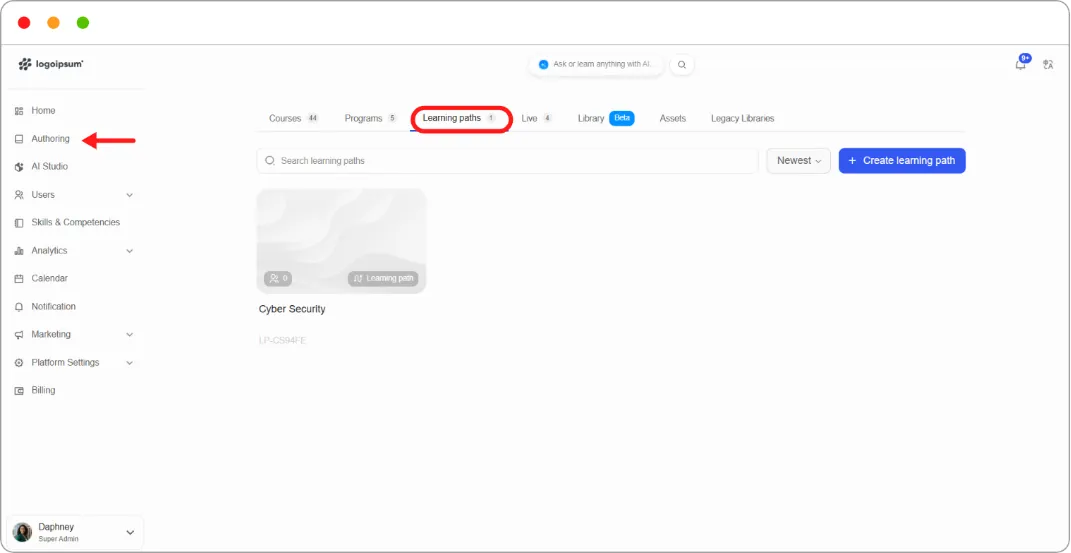Open the Library Beta tab

pos(606,118)
